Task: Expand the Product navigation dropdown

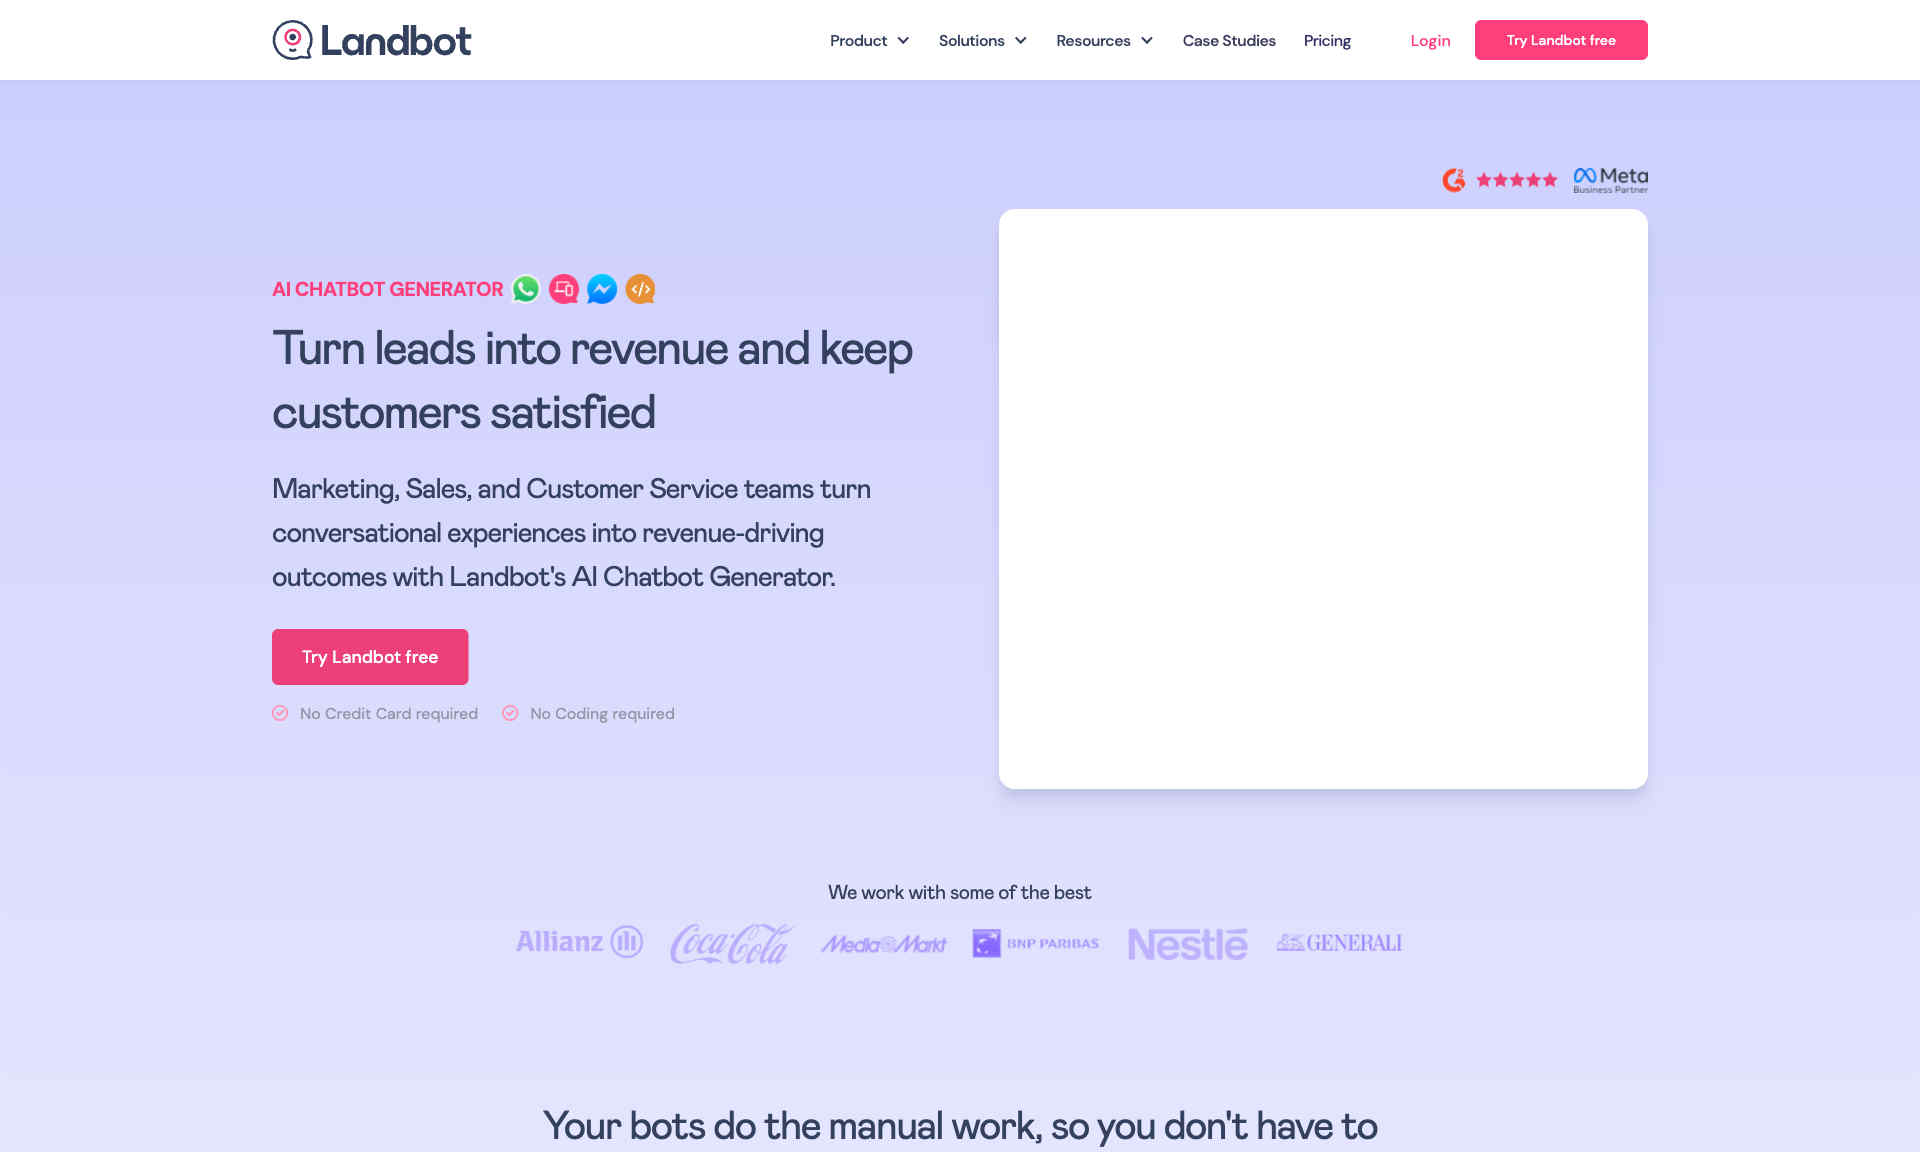Action: [871, 40]
